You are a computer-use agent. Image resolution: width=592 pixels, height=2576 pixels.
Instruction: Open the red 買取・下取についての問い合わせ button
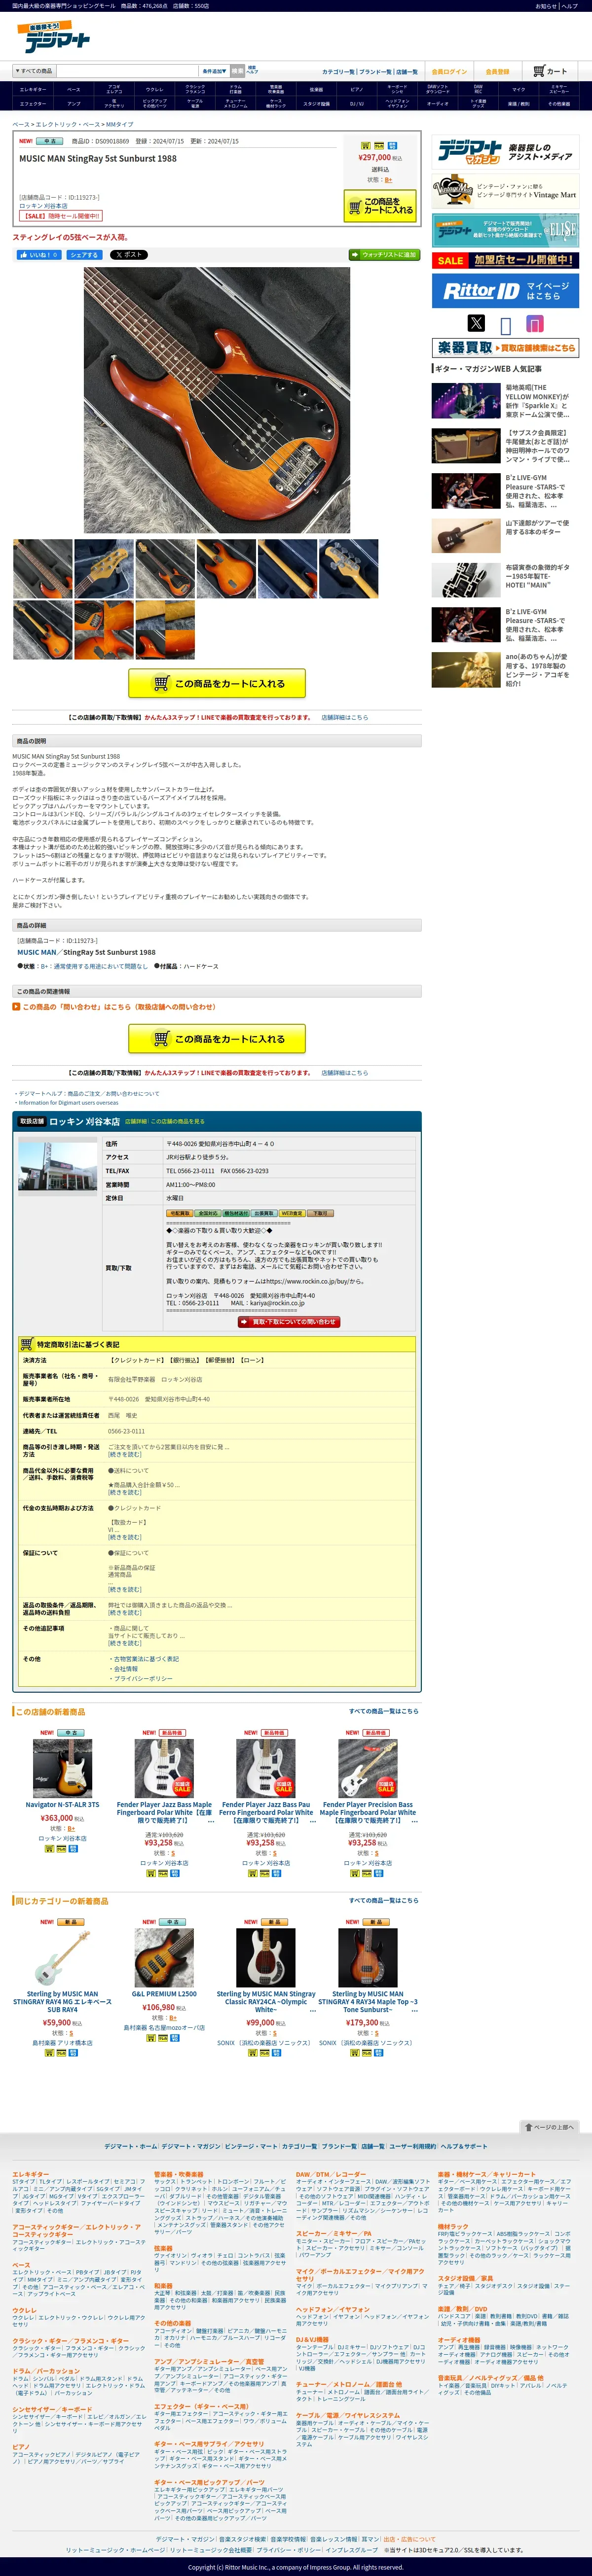(289, 1321)
